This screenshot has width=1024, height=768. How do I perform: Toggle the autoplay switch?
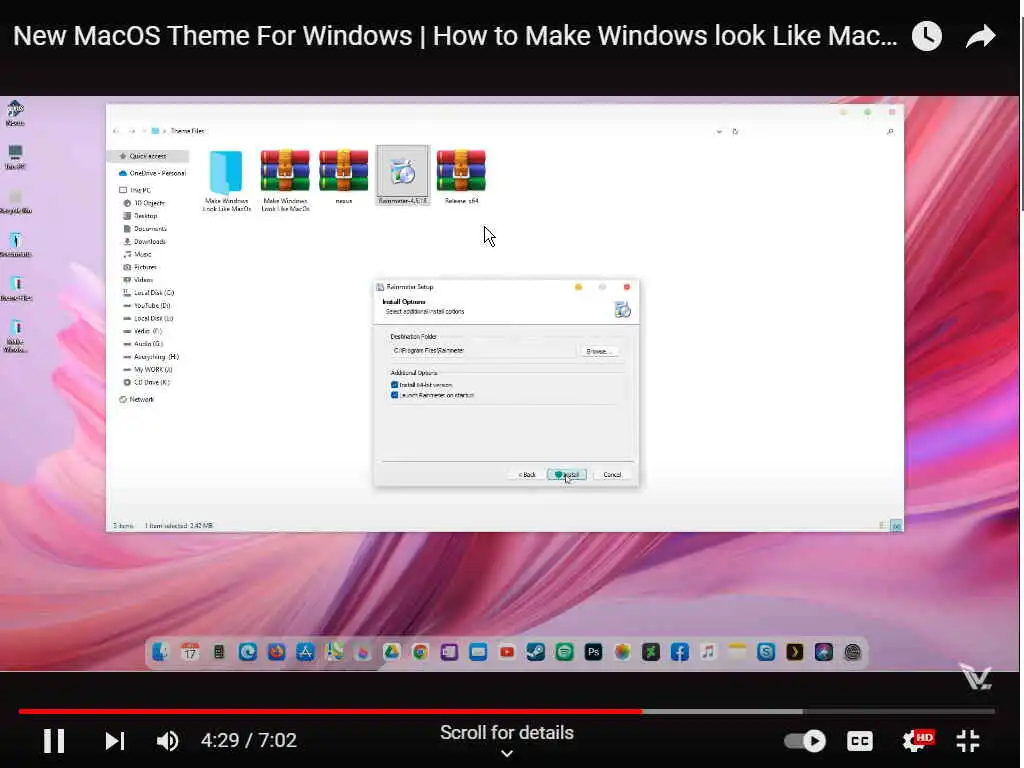click(805, 741)
